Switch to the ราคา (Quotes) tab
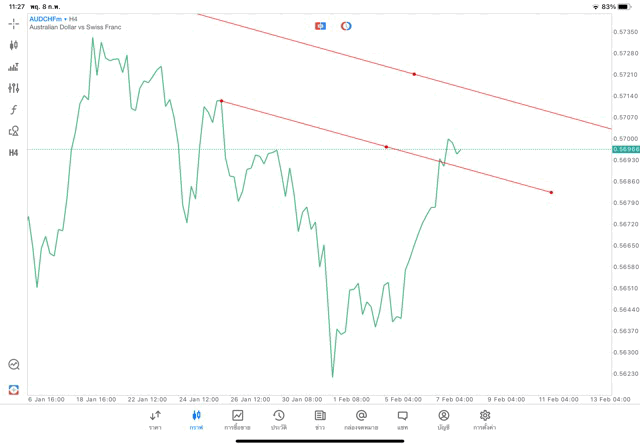The height and width of the screenshot is (447, 640). pos(155,419)
